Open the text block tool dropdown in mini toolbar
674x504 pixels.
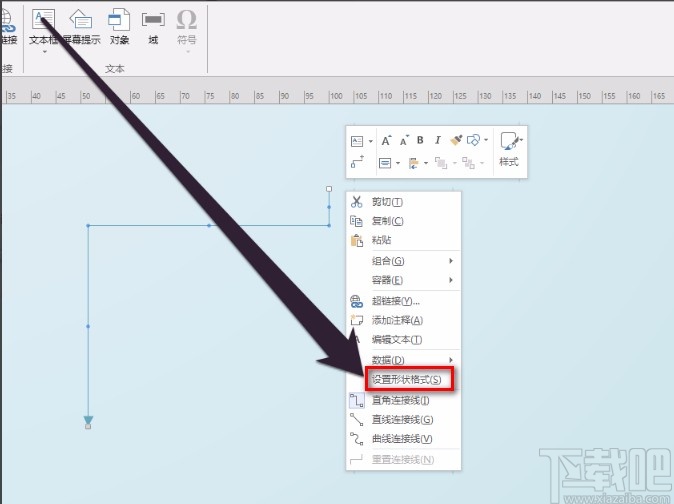click(x=371, y=141)
